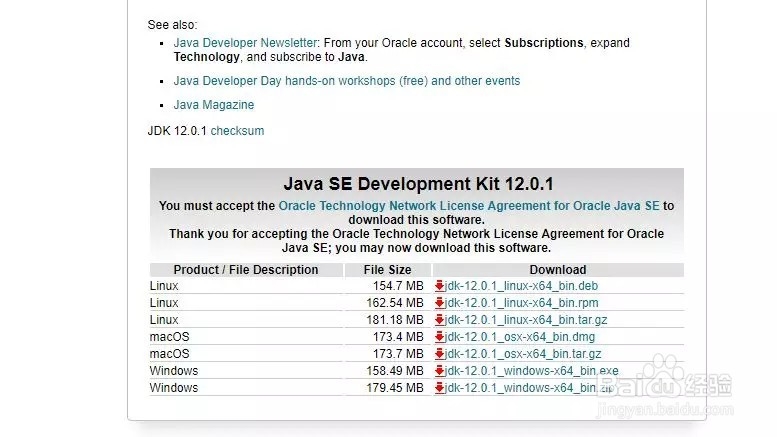
Task: Open the Java Magazine link
Action: click(214, 105)
